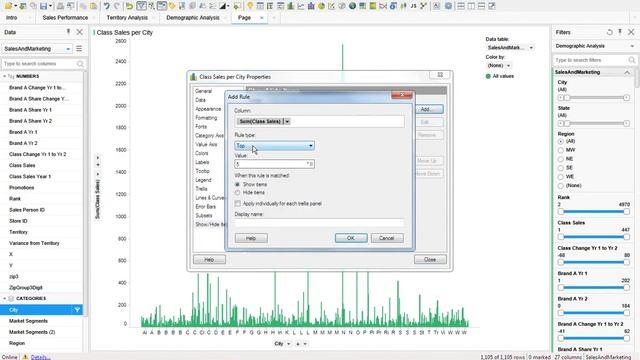Open the gear settings toolbar icon
640x360 pixels.
coord(448,6)
